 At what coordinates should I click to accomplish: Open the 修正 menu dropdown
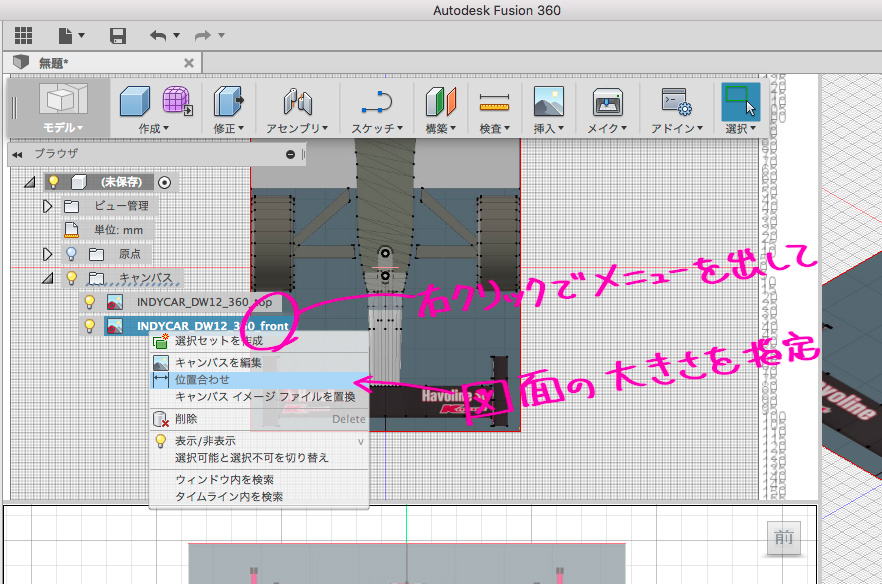pos(228,129)
